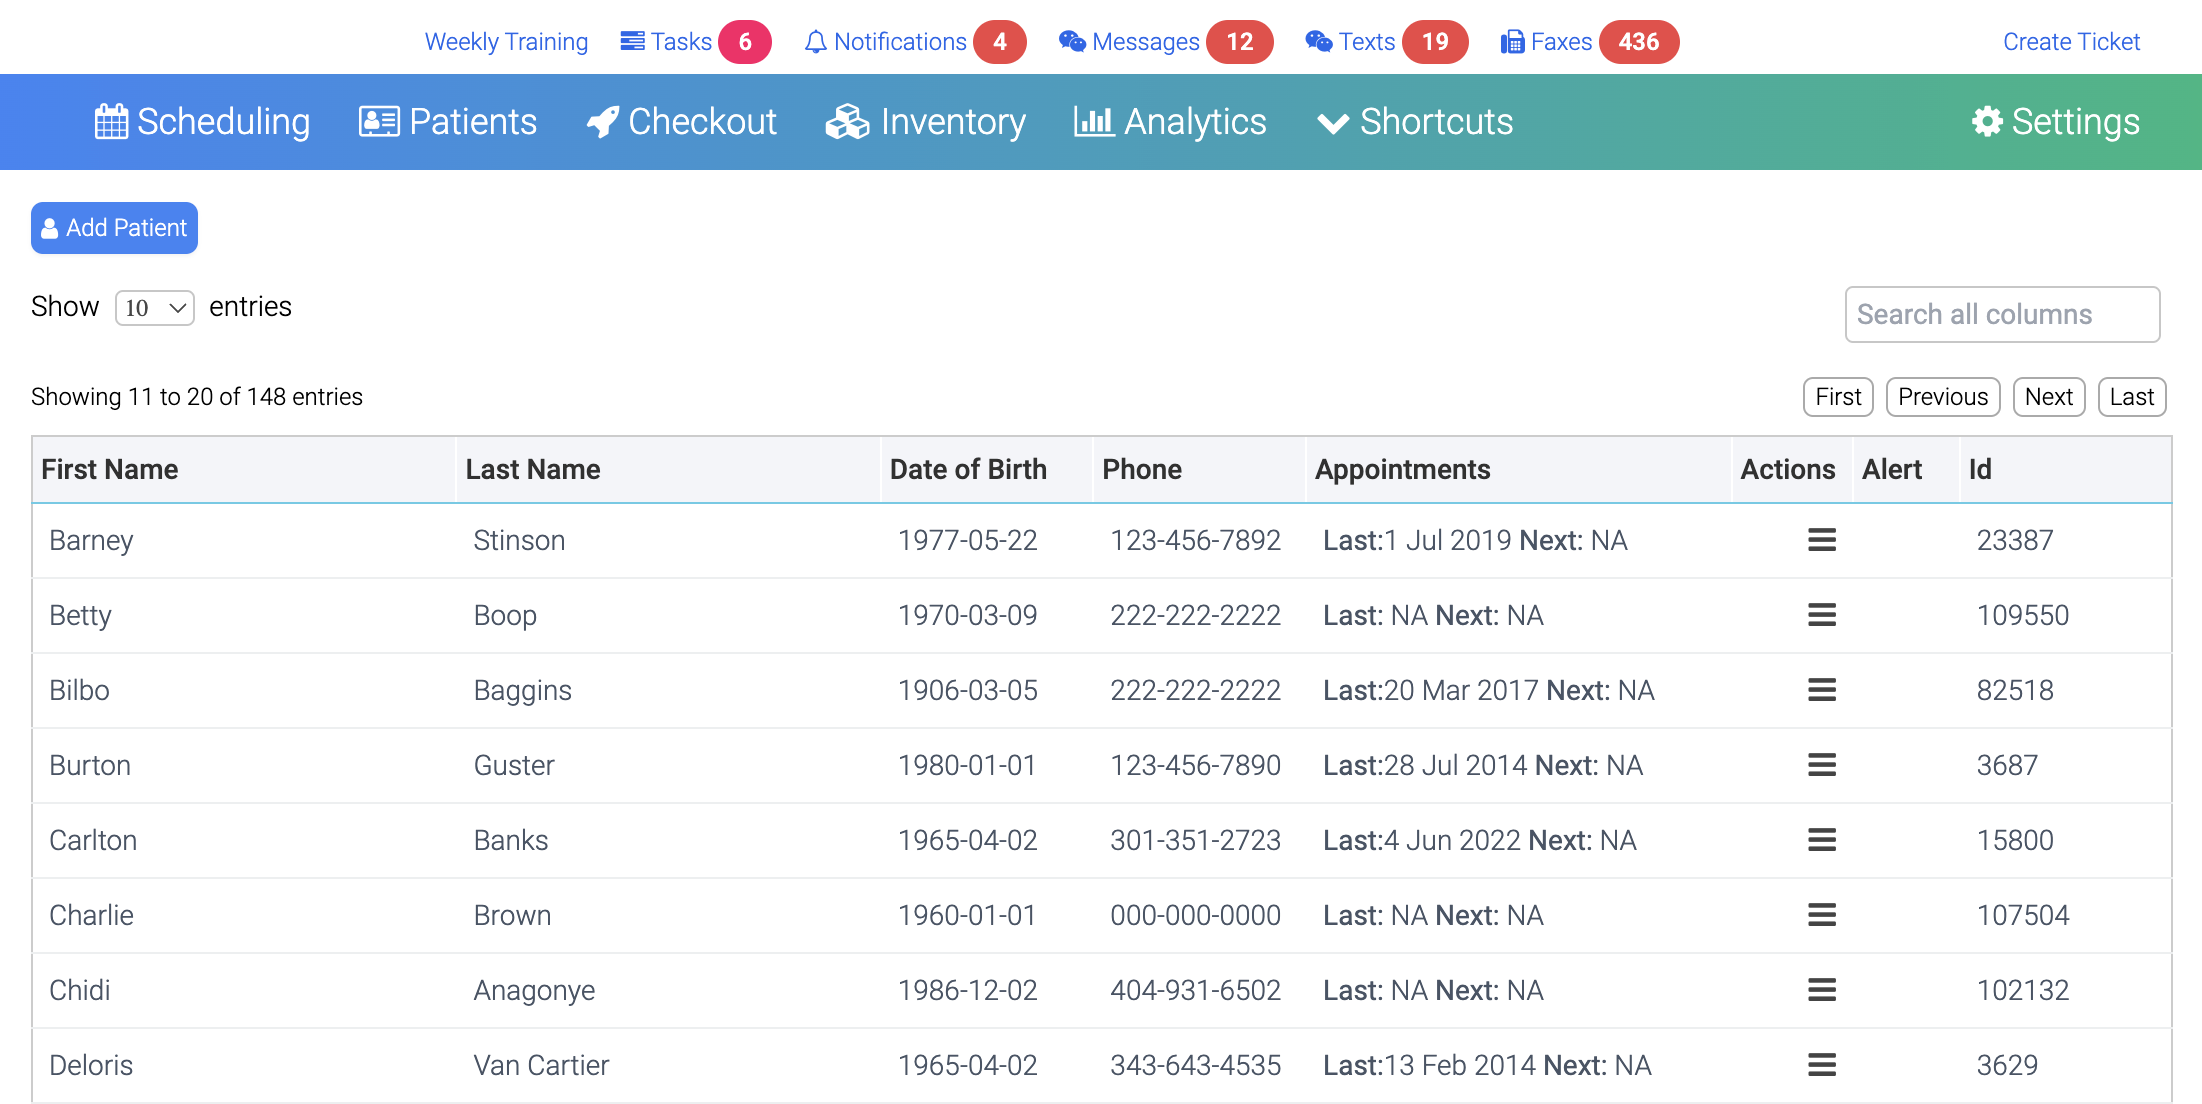The height and width of the screenshot is (1104, 2202).
Task: Open the Tasks list icon
Action: click(x=631, y=40)
